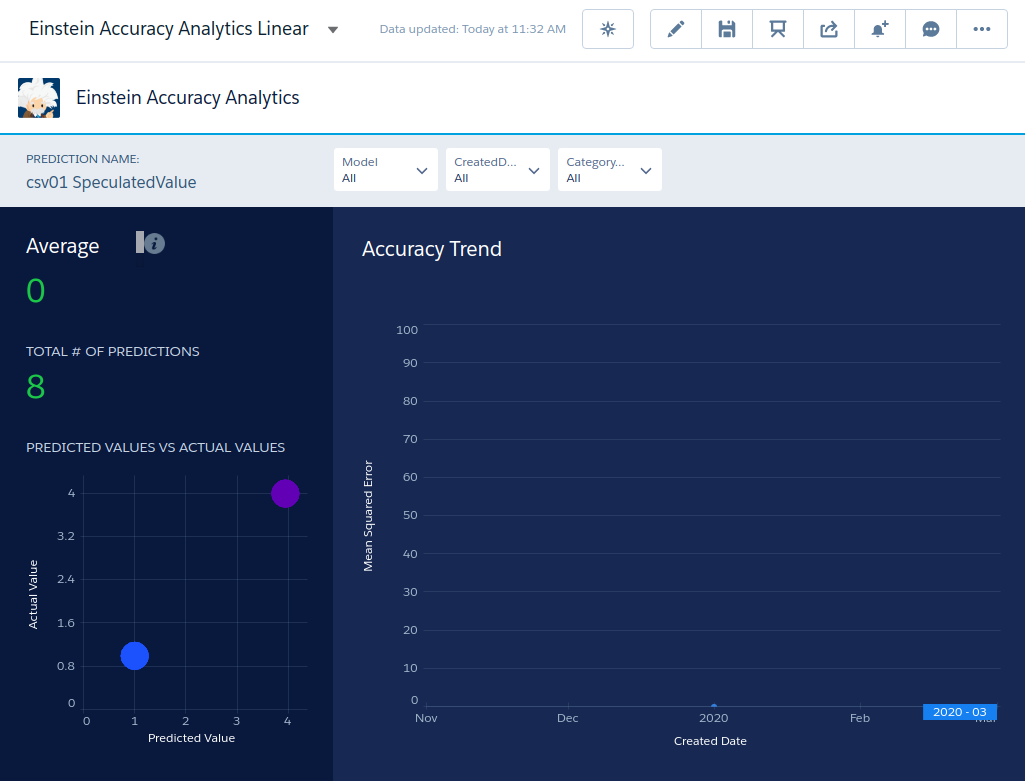Image resolution: width=1025 pixels, height=781 pixels.
Task: Set a notification with the bell icon
Action: 879,29
